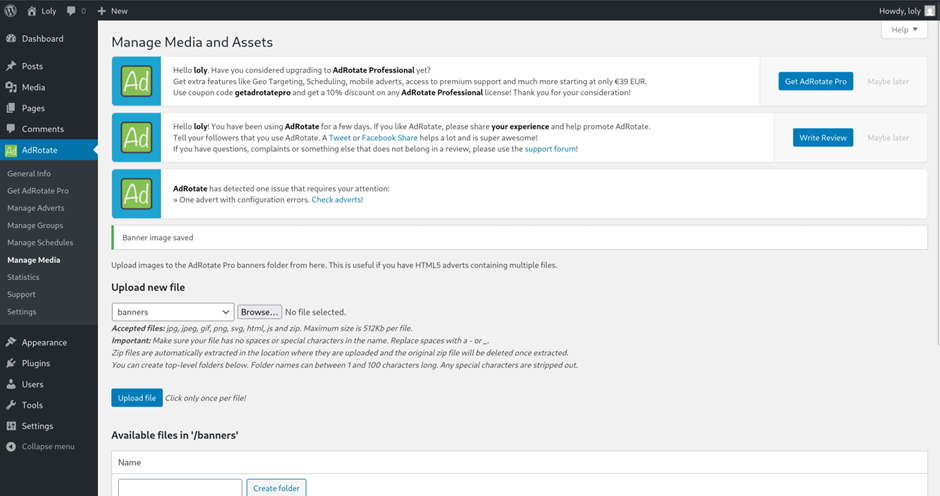Click the Banner image saved notice
This screenshot has height=496, width=940.
519,238
